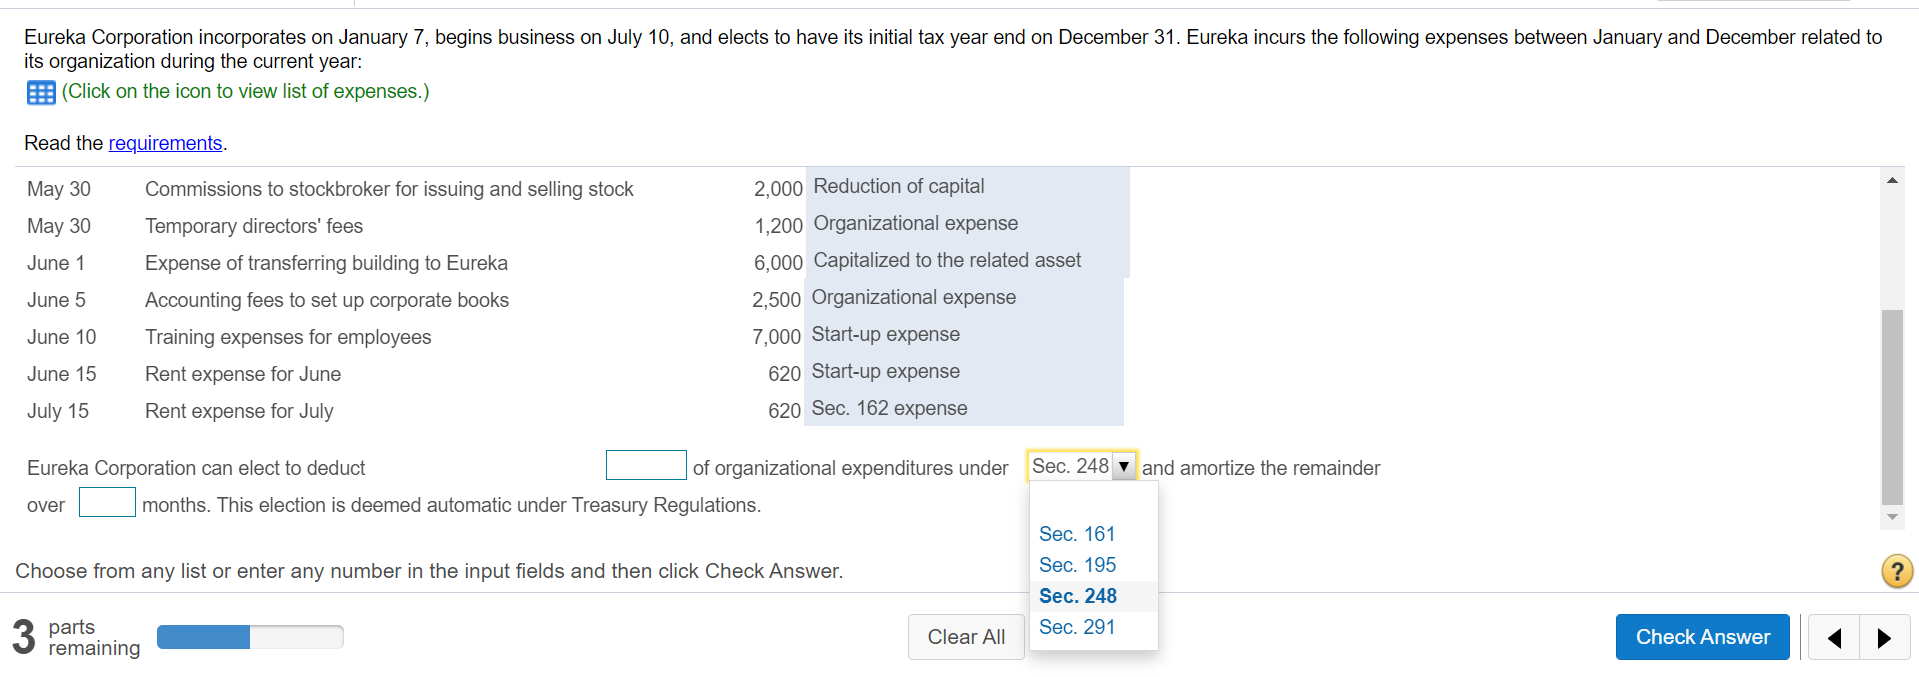Click the expense list table icon
1919x677 pixels.
click(x=41, y=93)
